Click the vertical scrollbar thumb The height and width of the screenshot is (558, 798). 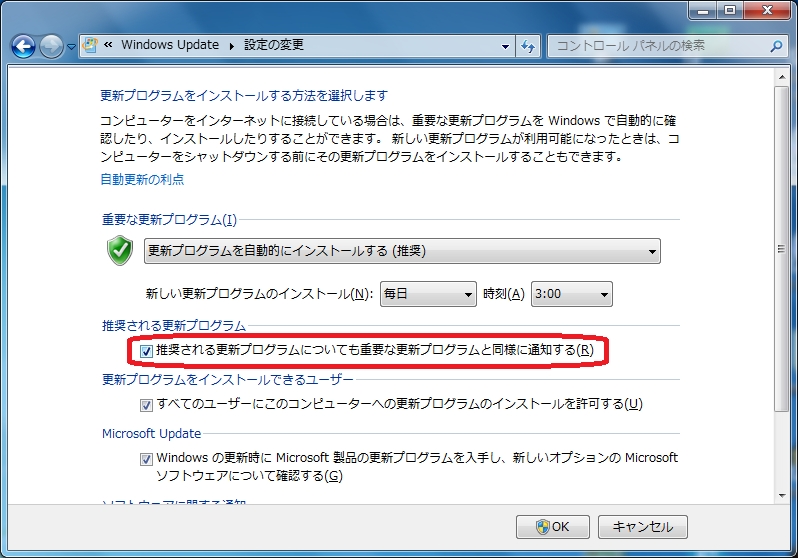pyautogui.click(x=782, y=248)
